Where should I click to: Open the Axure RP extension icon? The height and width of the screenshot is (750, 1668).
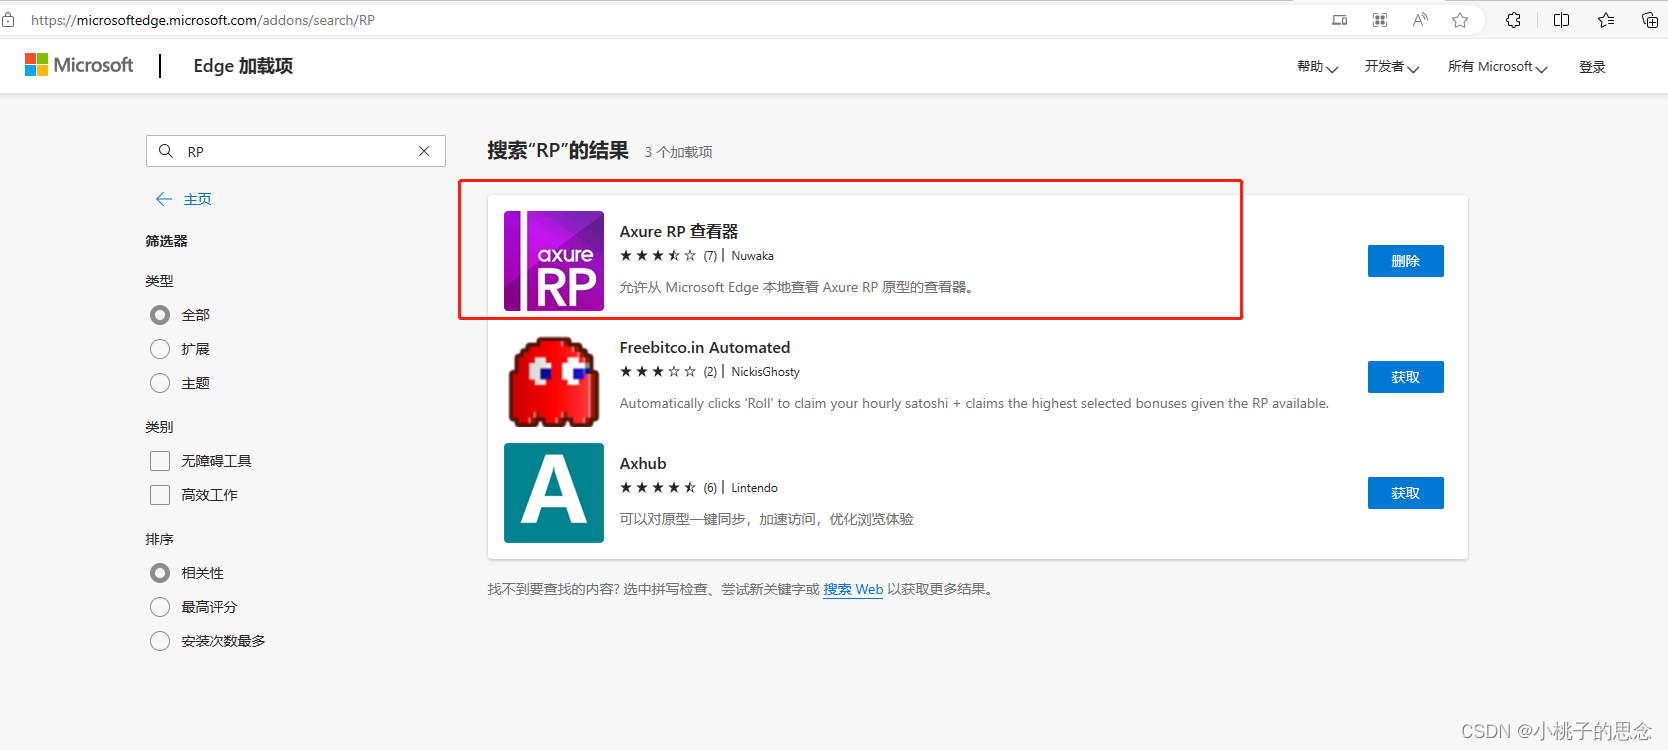(554, 261)
